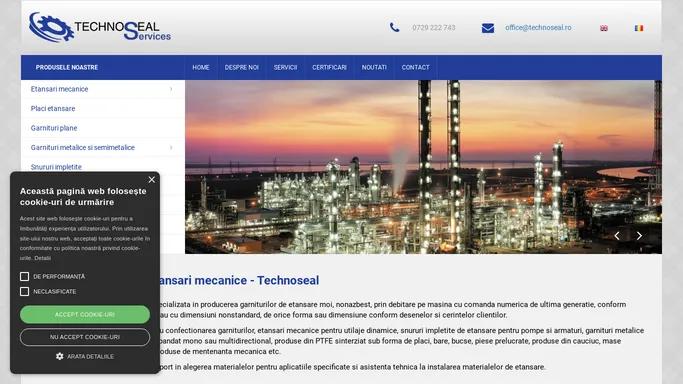Click Nu Accept Cookie-uri button
Image resolution: width=683 pixels, height=384 pixels.
[x=85, y=337]
